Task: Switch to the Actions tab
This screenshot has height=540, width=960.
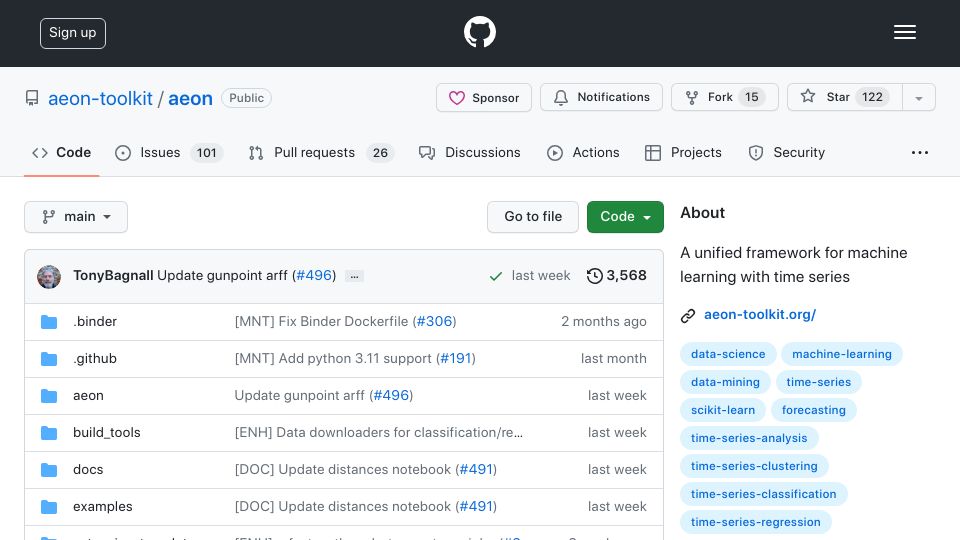Action: tap(583, 152)
